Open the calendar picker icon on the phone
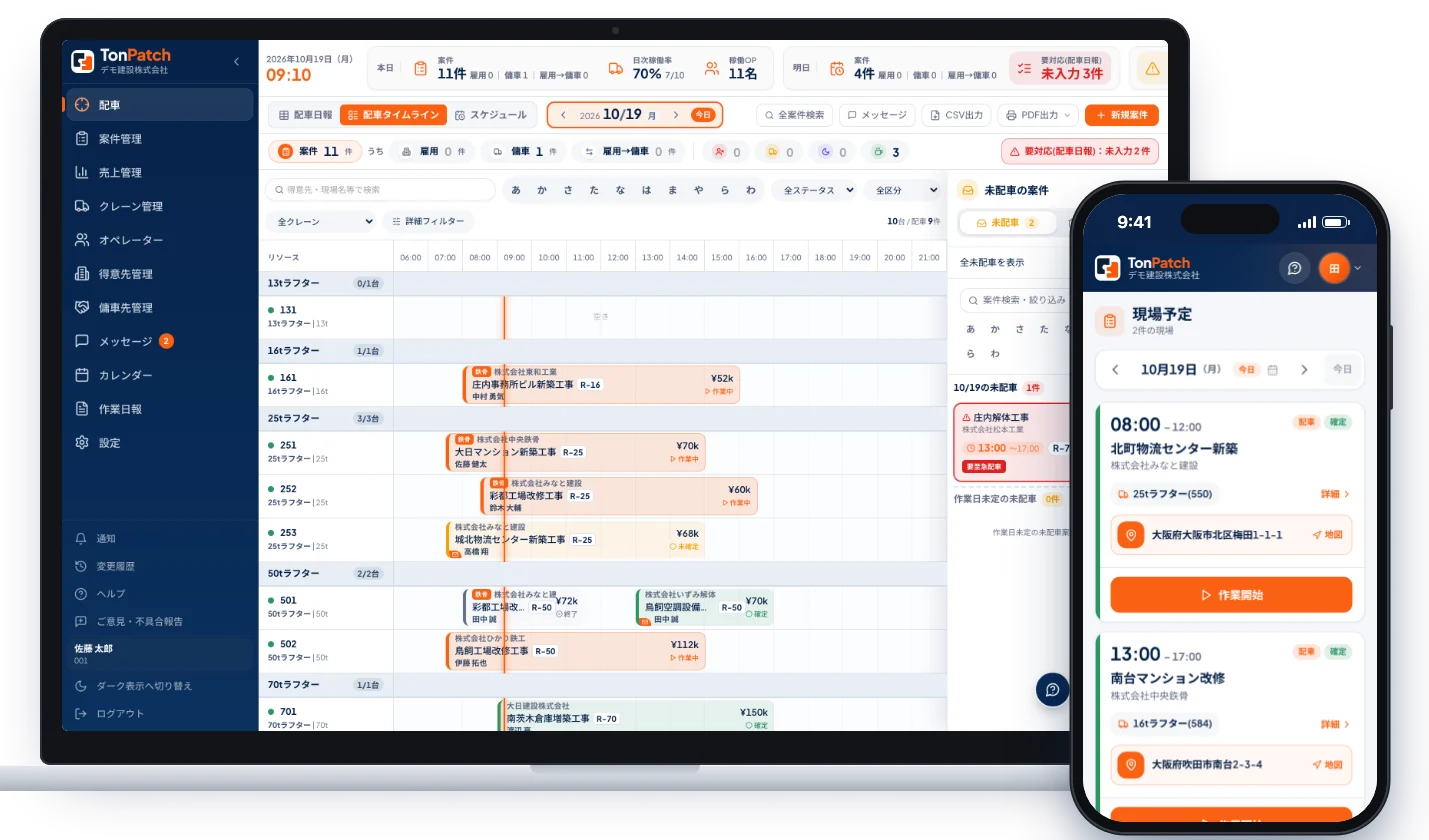The width and height of the screenshot is (1429, 840). [x=1273, y=370]
